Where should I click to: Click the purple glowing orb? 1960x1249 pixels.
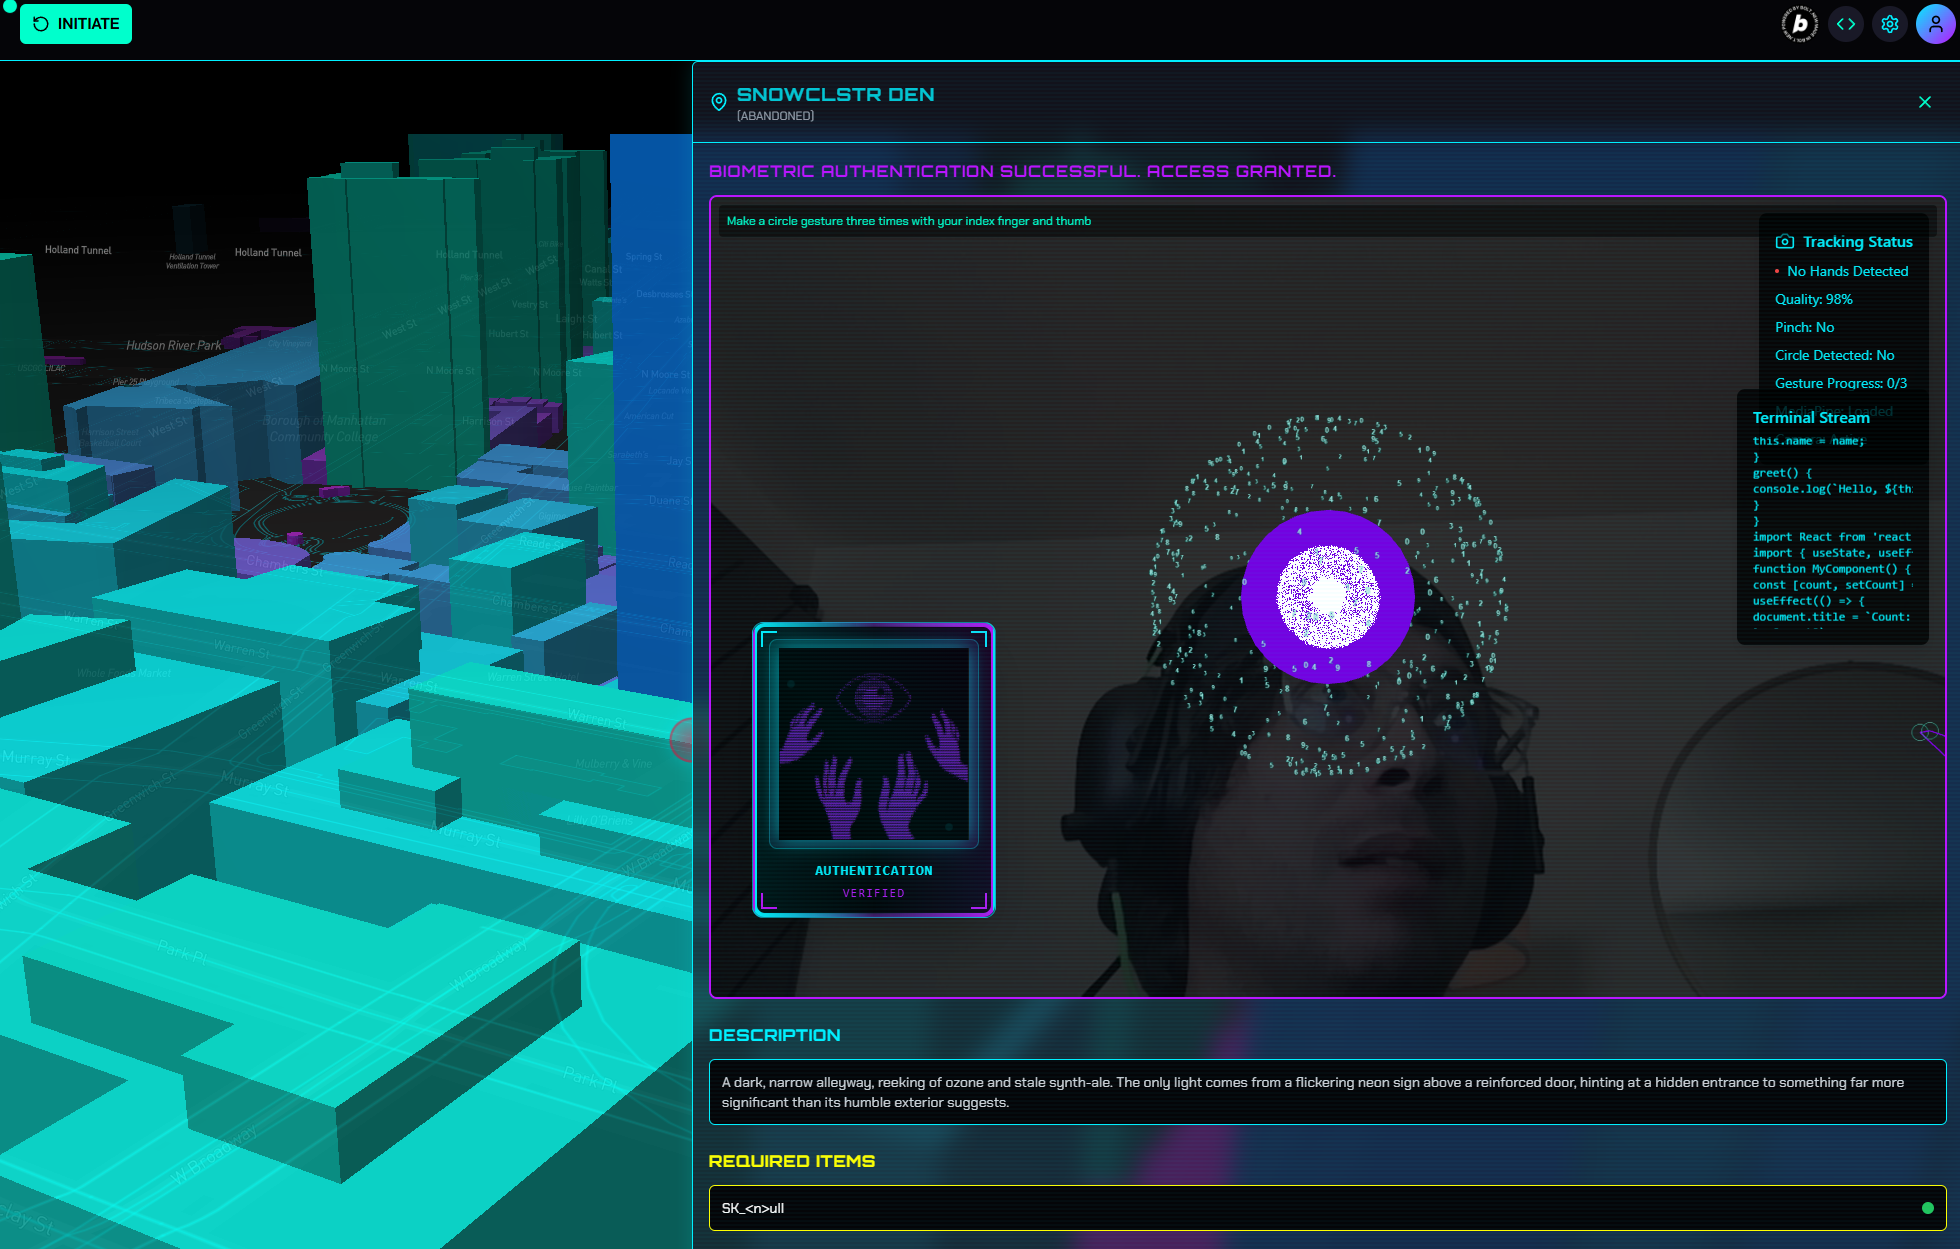click(x=1327, y=597)
